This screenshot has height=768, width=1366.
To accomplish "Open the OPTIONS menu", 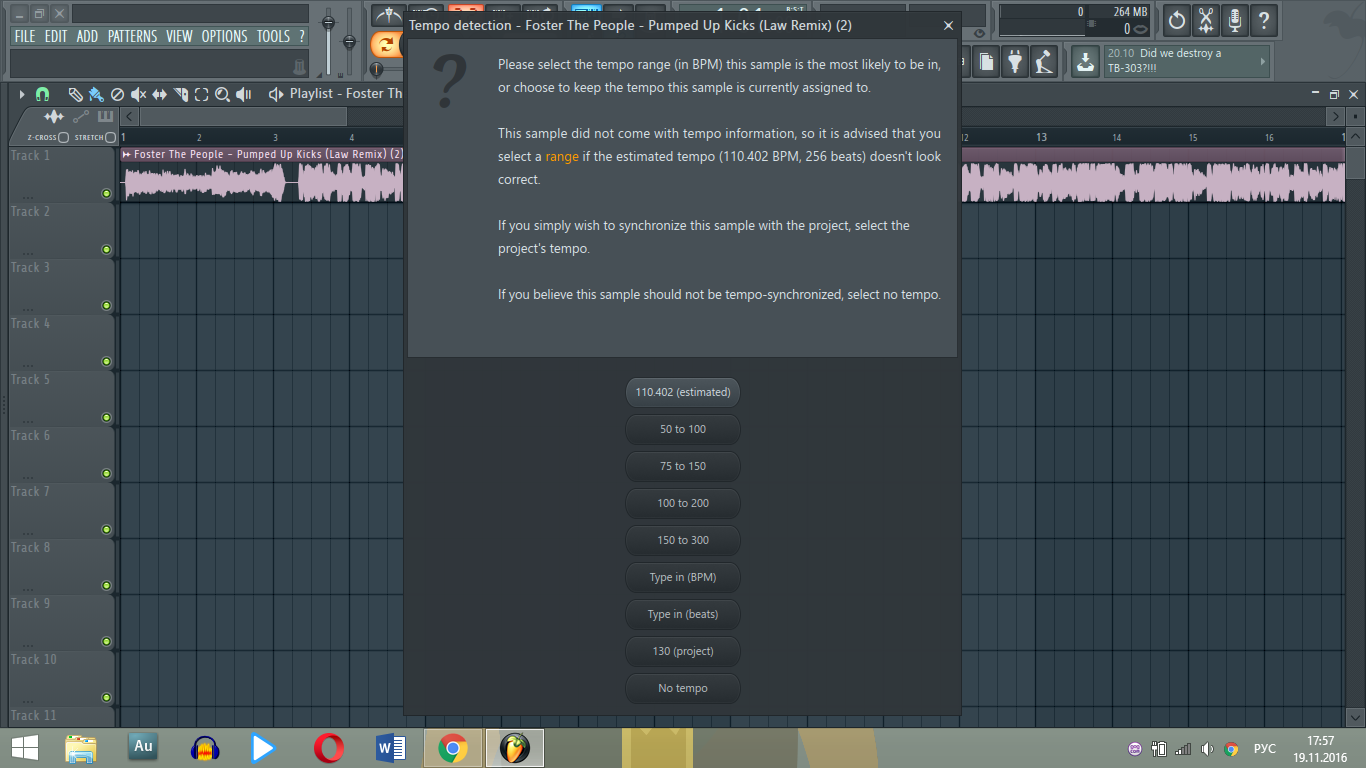I will point(224,36).
